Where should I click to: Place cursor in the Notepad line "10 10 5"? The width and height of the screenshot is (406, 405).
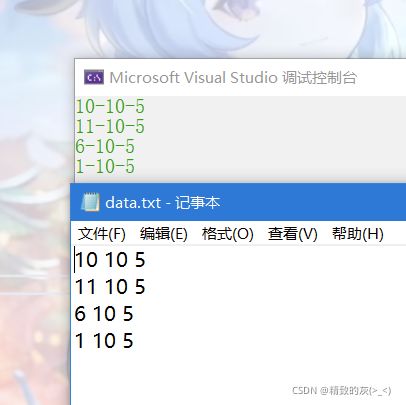[x=110, y=260]
